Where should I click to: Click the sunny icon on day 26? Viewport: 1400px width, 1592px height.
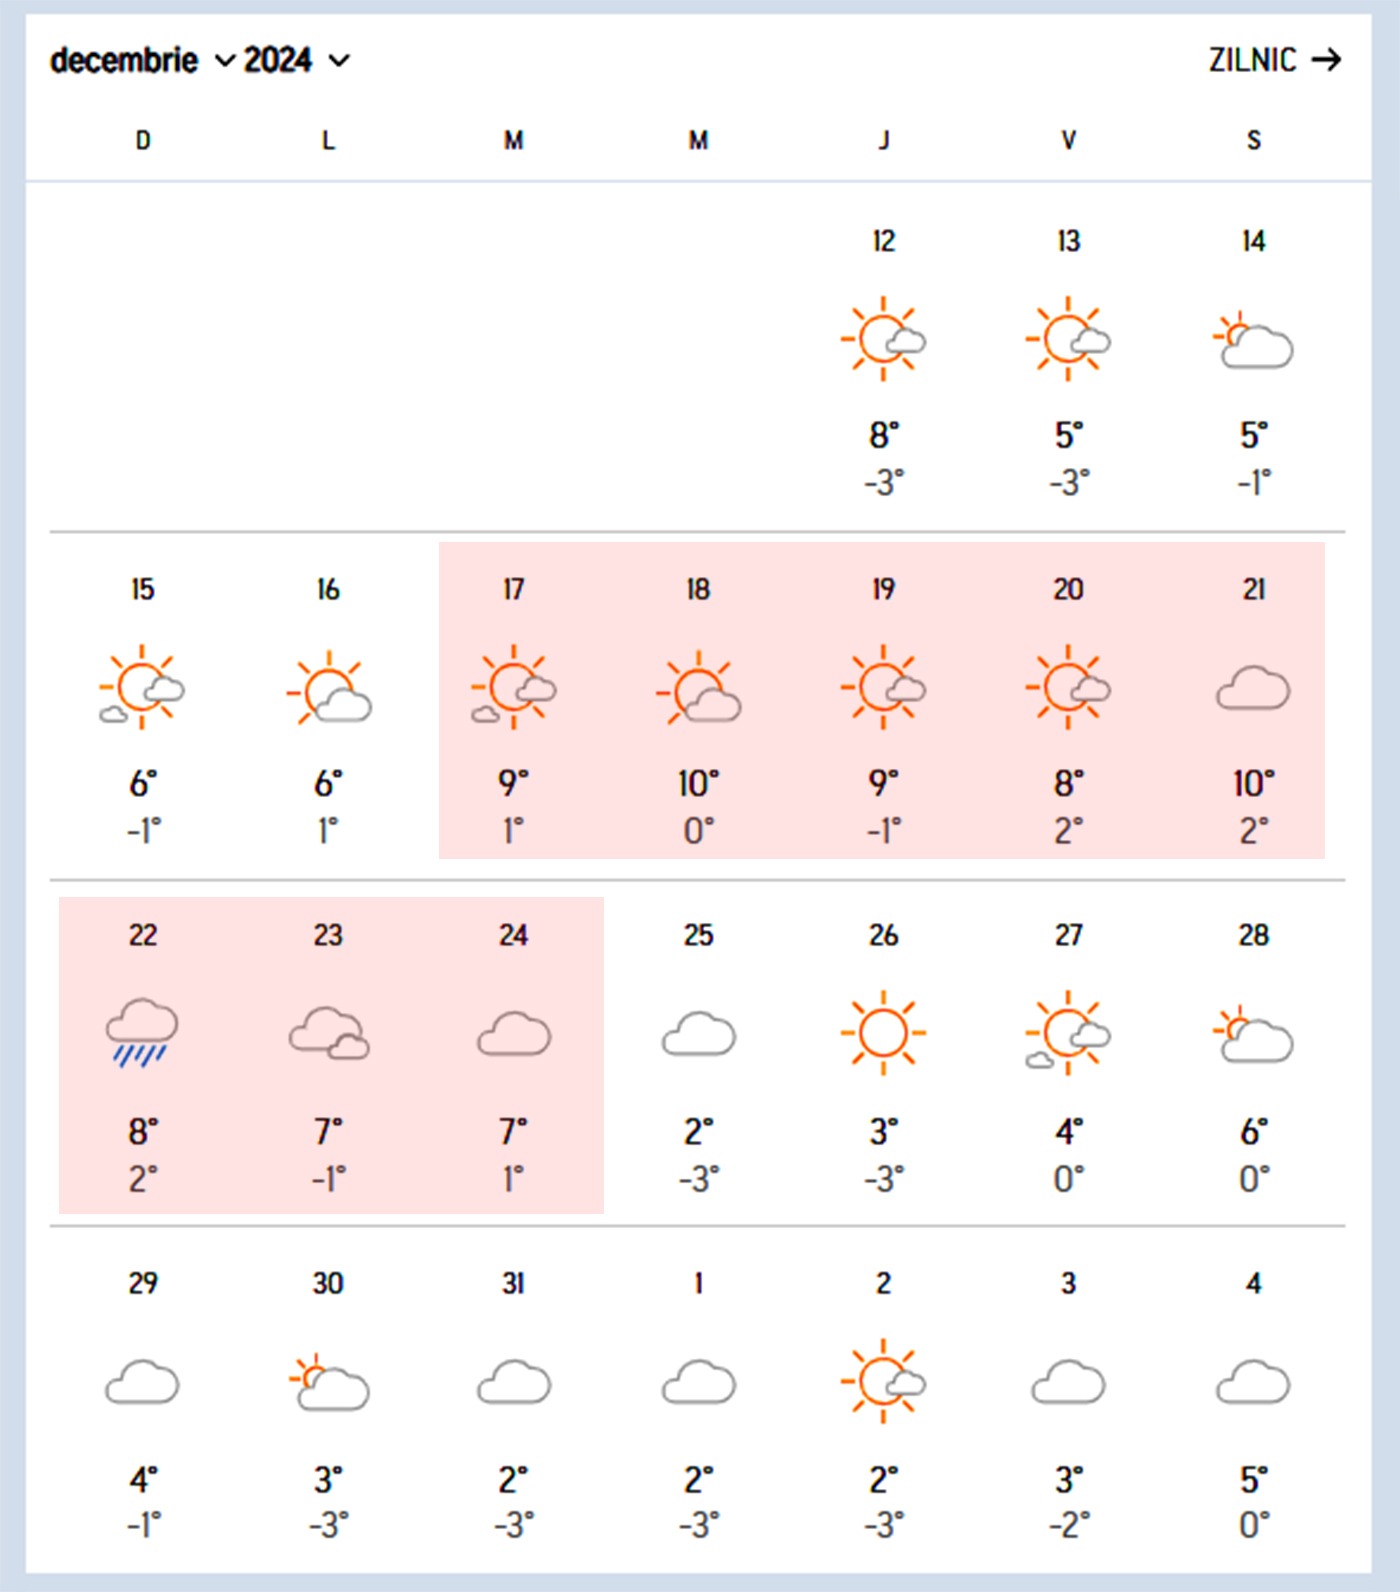(883, 1032)
